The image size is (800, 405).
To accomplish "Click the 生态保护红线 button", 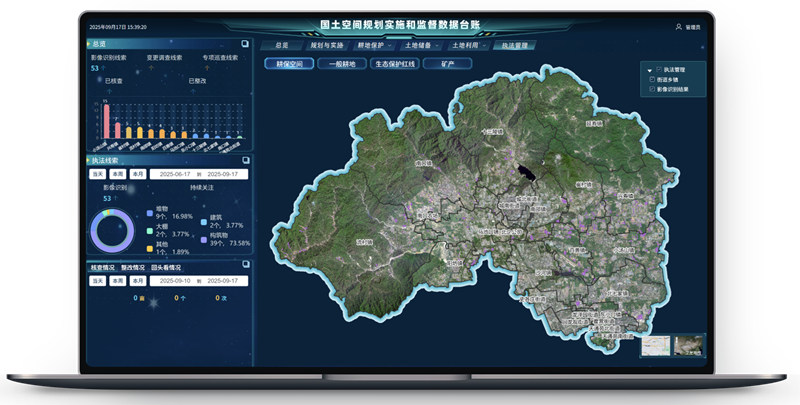I will click(393, 64).
